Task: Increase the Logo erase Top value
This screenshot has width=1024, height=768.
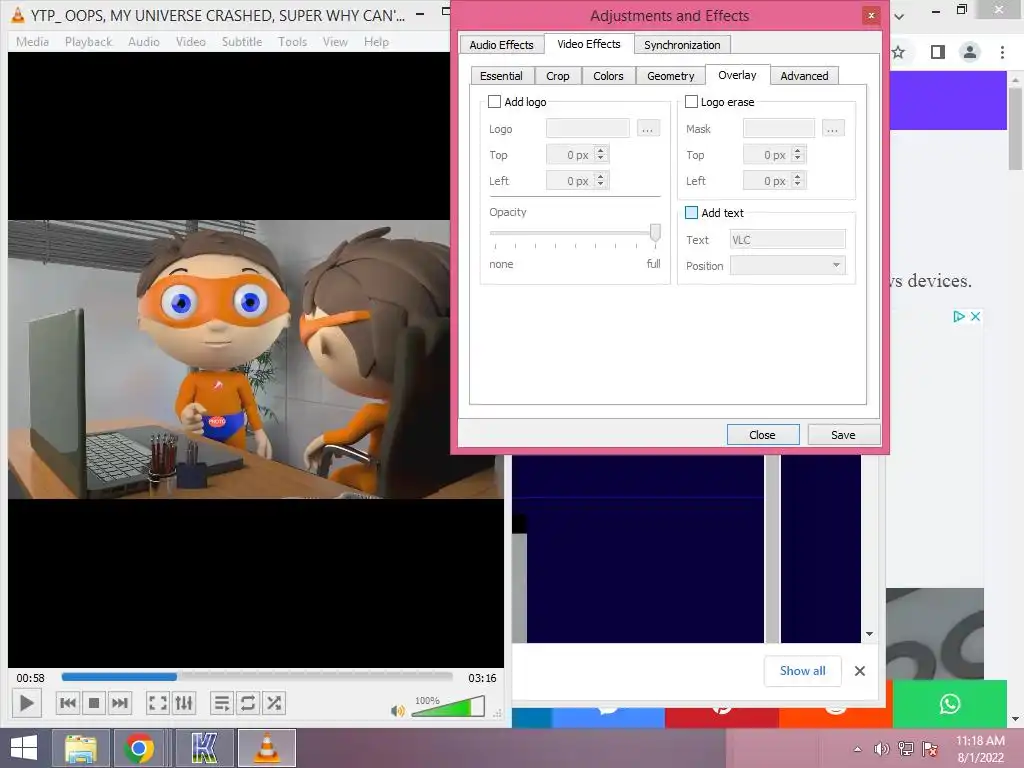Action: [797, 150]
